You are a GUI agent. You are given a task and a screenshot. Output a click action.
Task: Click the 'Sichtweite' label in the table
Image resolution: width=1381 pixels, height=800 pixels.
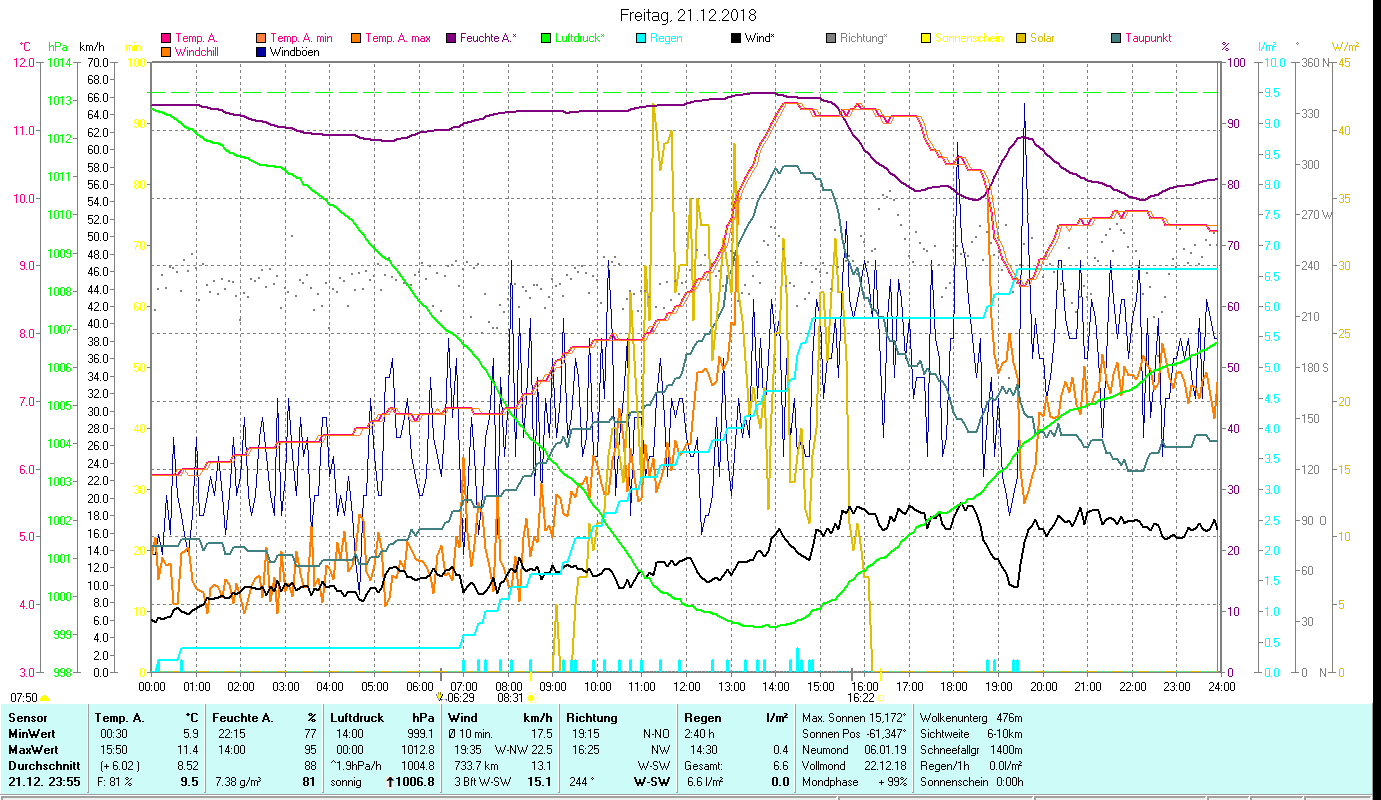click(946, 734)
